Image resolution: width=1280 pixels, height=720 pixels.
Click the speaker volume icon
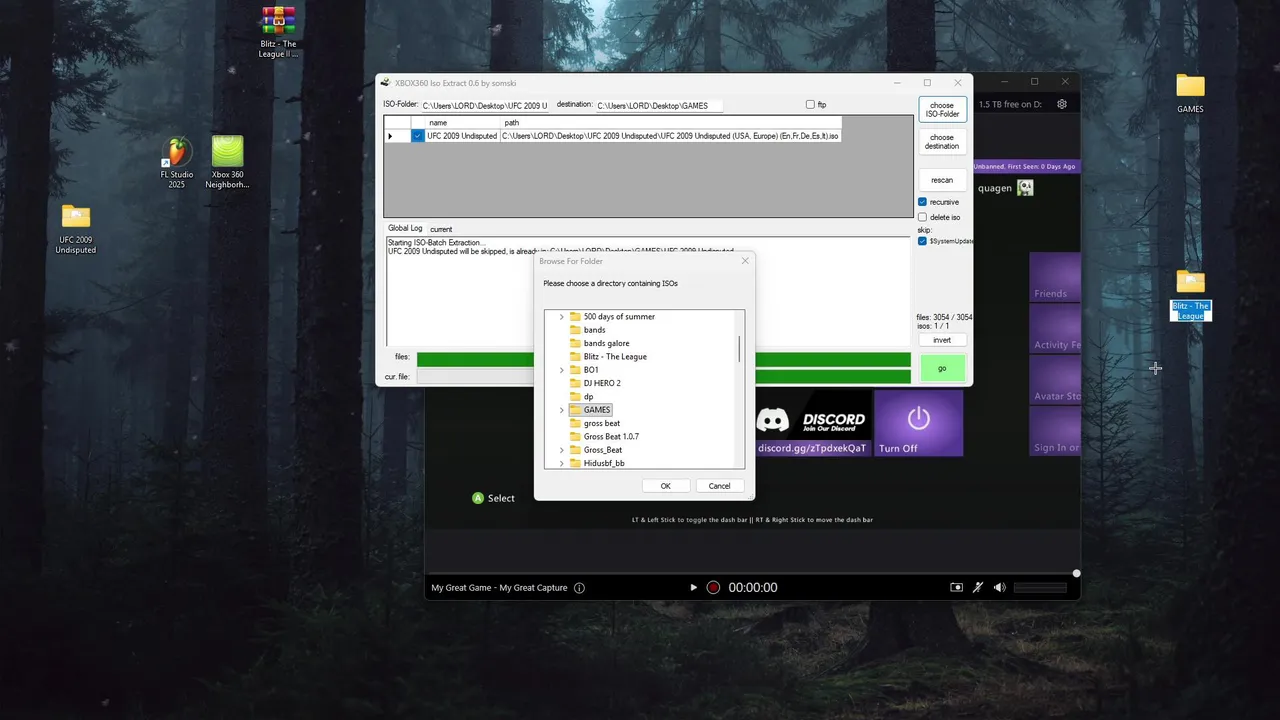click(x=999, y=588)
